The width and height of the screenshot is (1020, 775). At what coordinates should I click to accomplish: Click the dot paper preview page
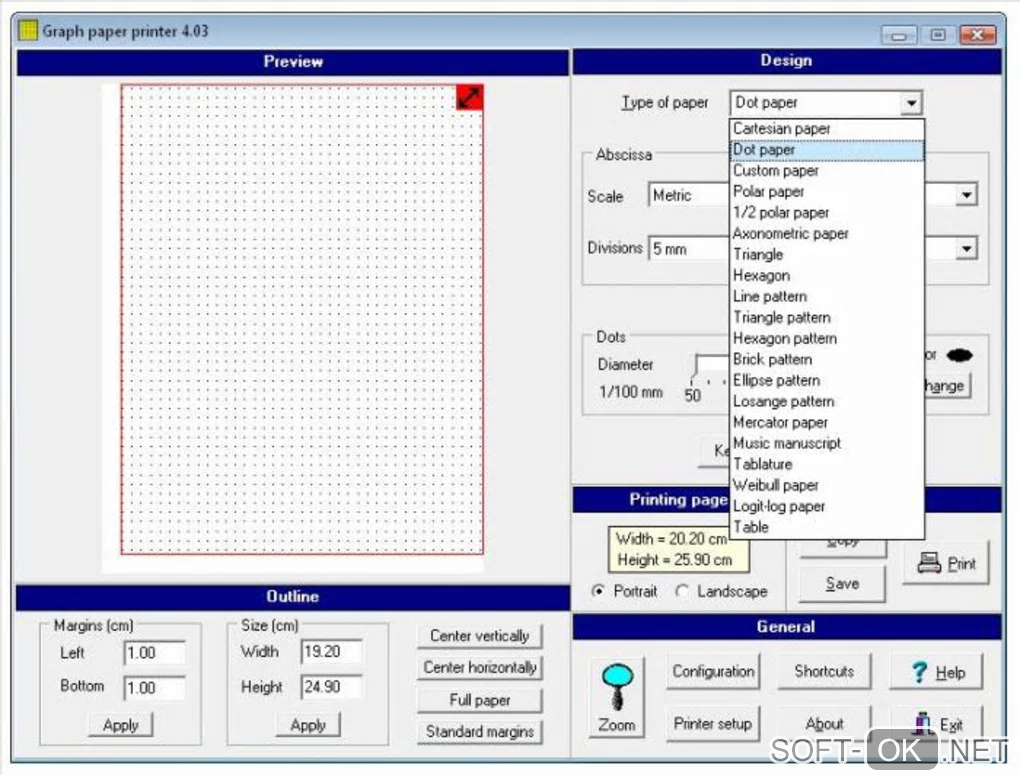302,320
